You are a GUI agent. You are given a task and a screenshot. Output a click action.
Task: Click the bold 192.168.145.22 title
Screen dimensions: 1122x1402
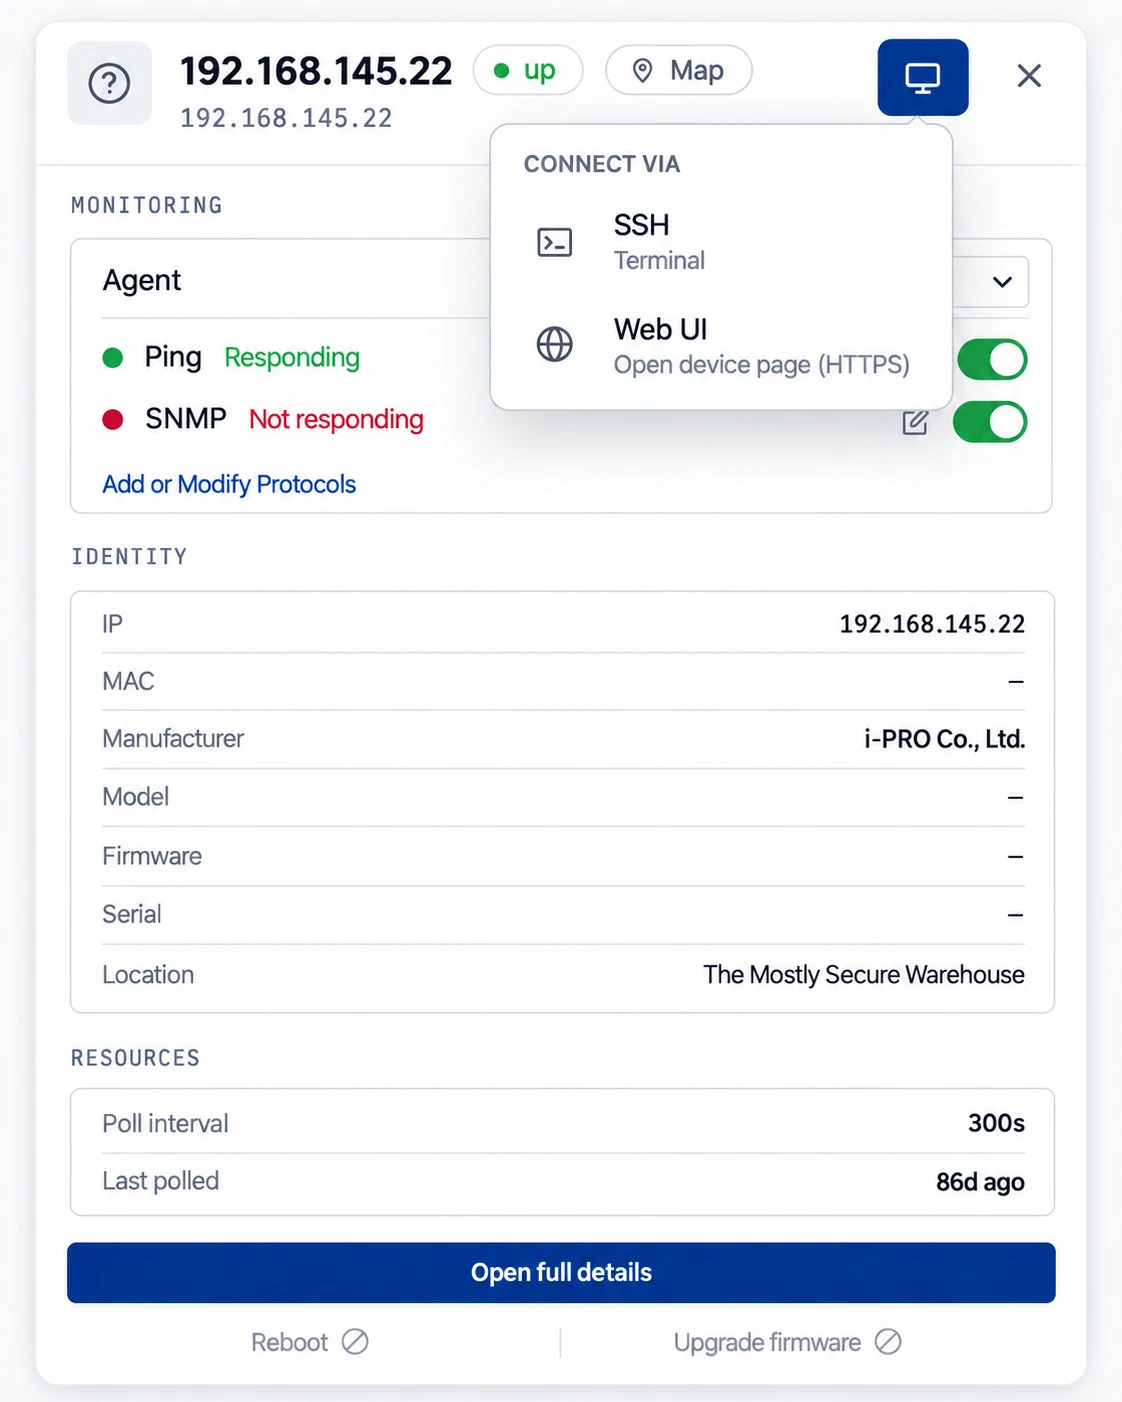316,71
